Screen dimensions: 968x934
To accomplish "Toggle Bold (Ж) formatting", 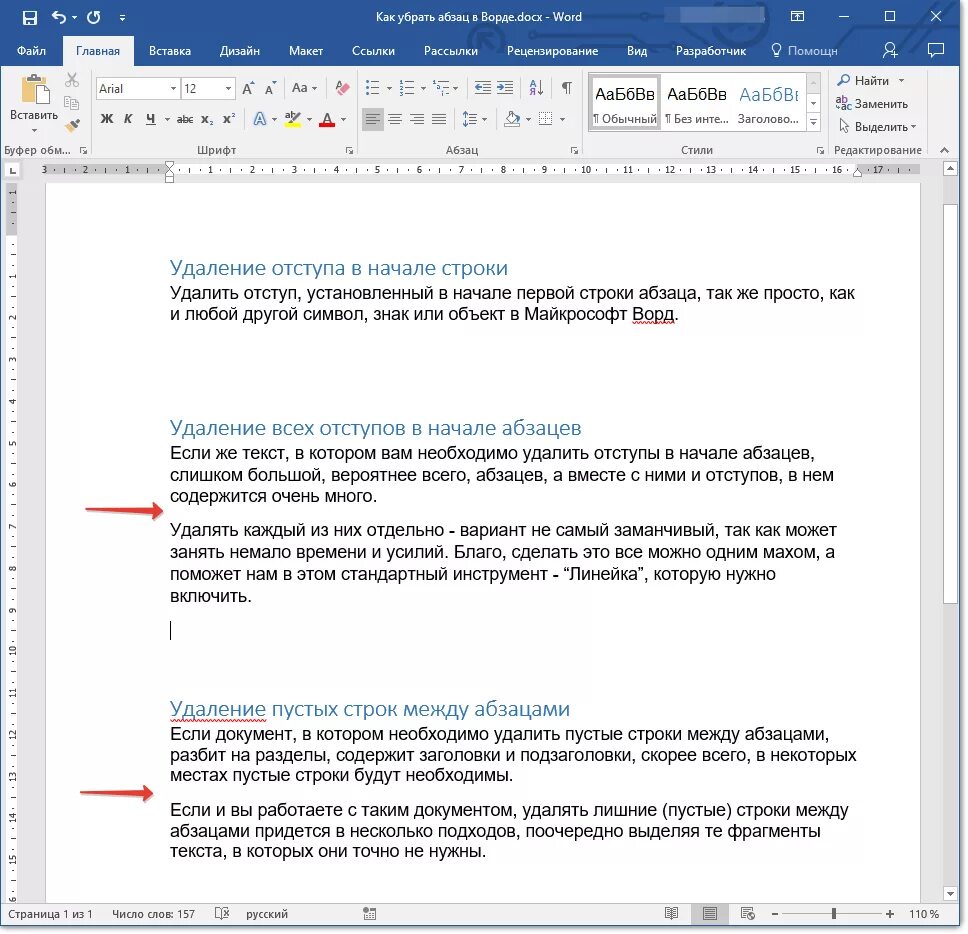I will tap(107, 119).
